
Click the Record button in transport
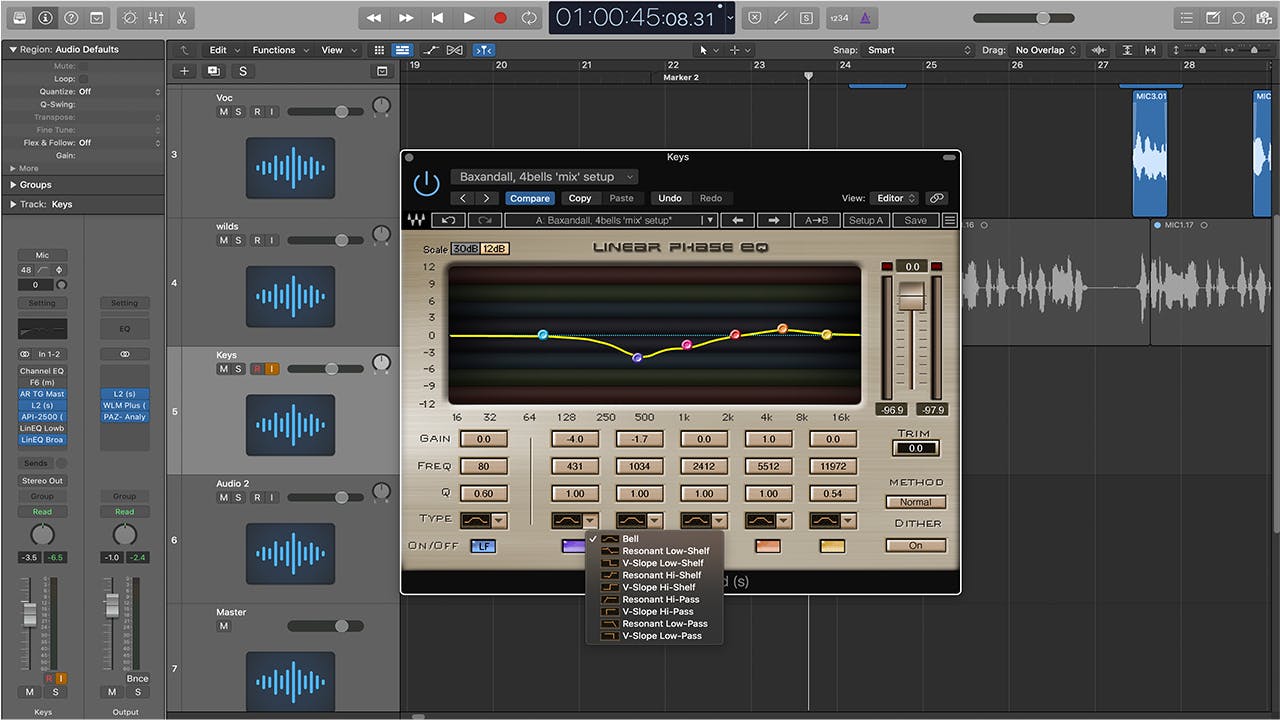(500, 18)
